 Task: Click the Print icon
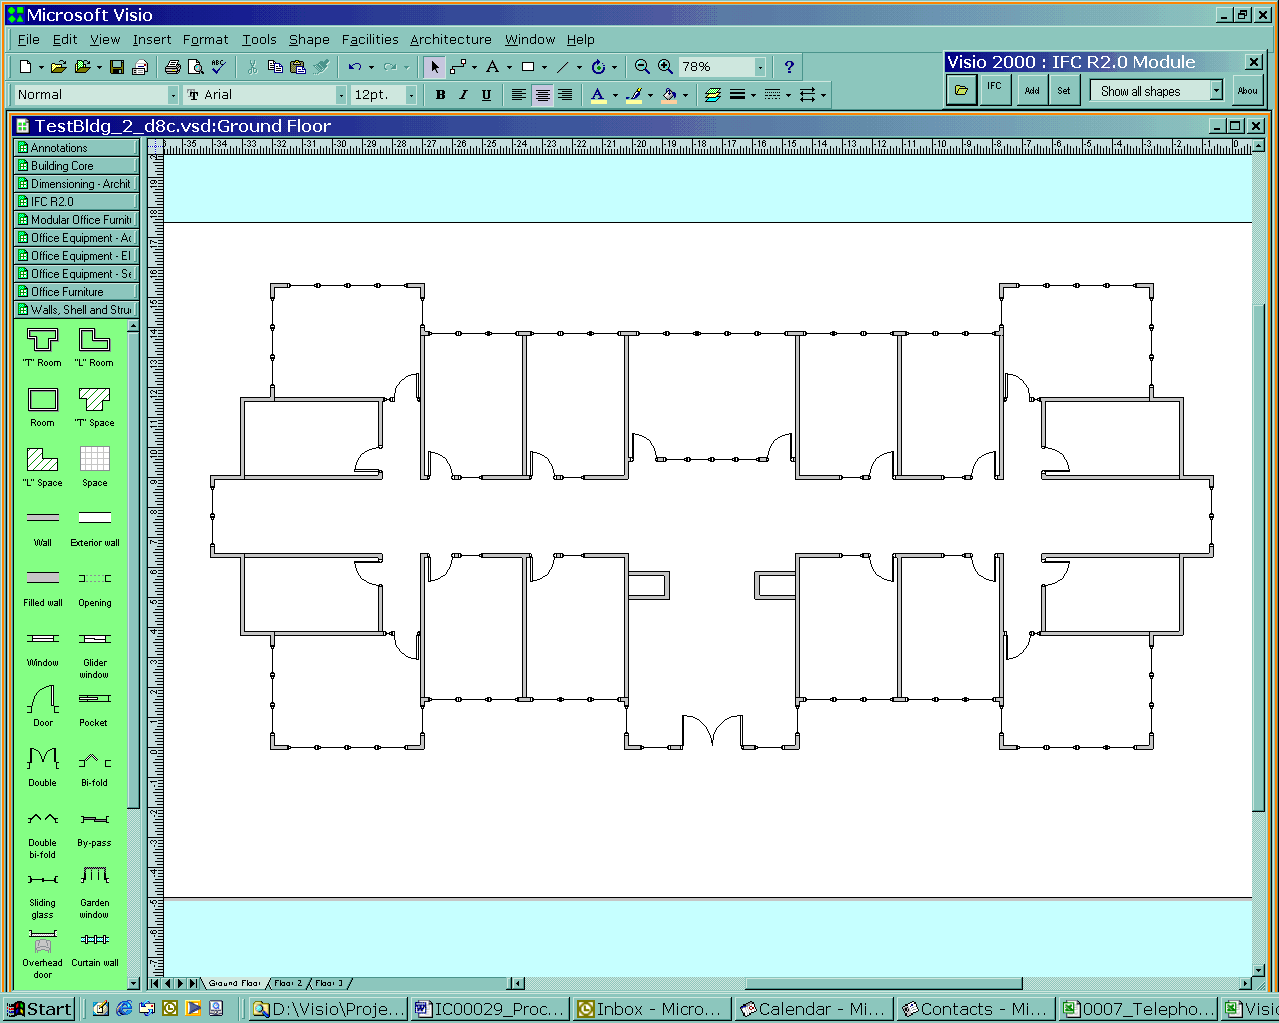(x=172, y=67)
